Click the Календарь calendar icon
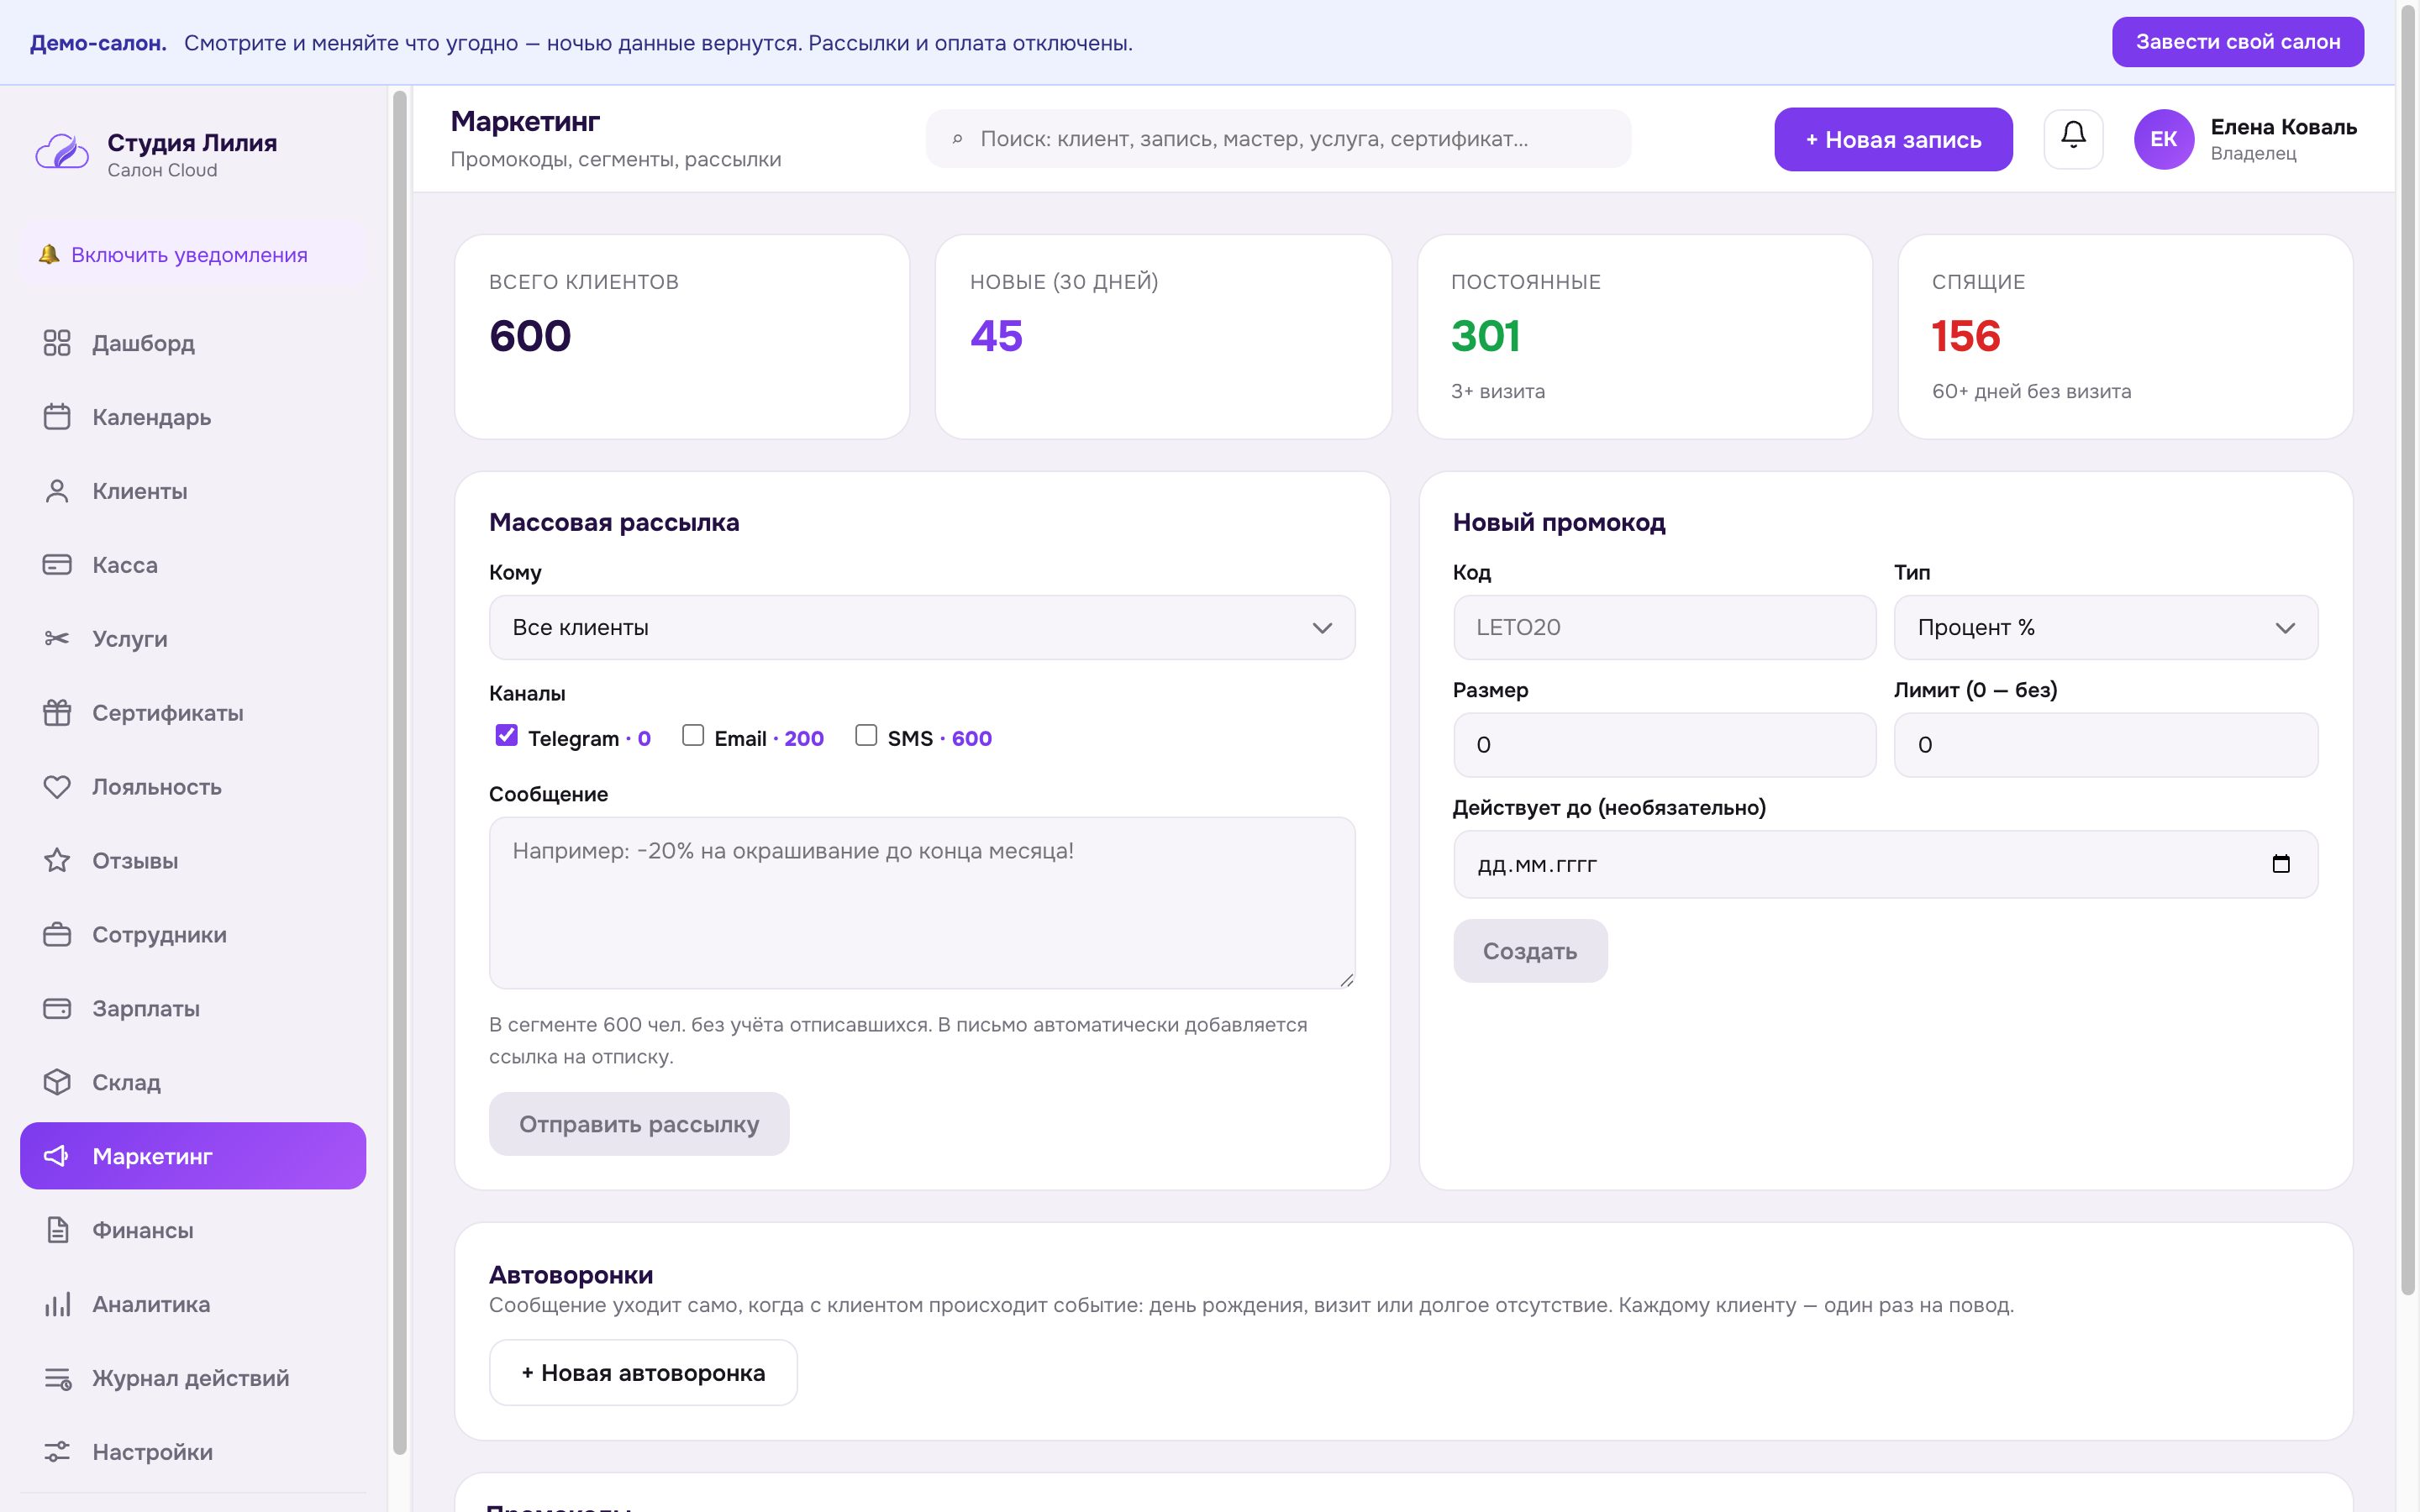Screen dimensions: 2420x1512 [57, 417]
